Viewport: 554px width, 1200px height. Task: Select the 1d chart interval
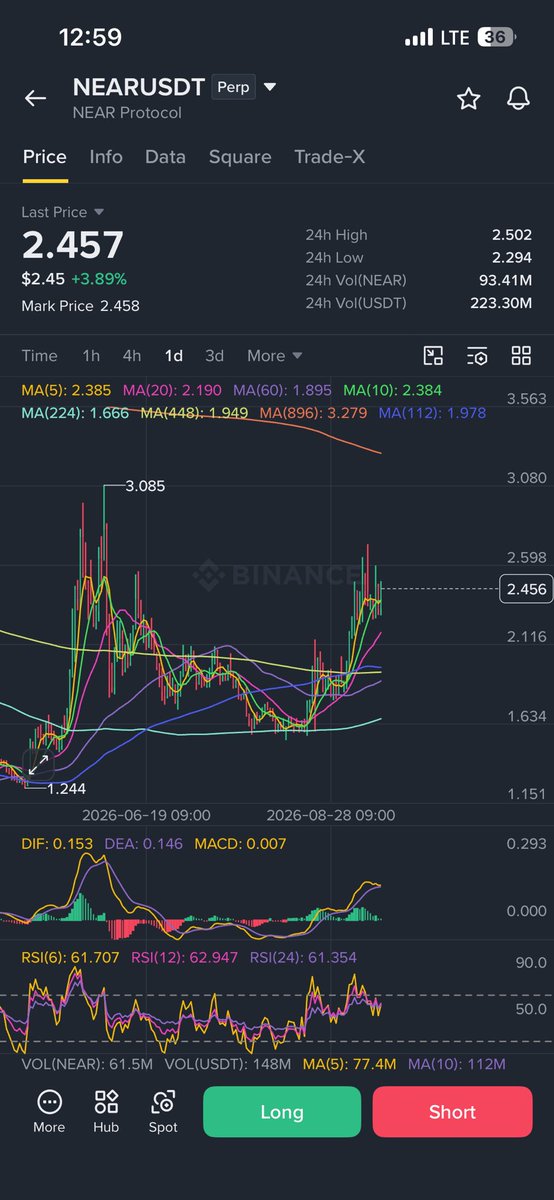174,356
